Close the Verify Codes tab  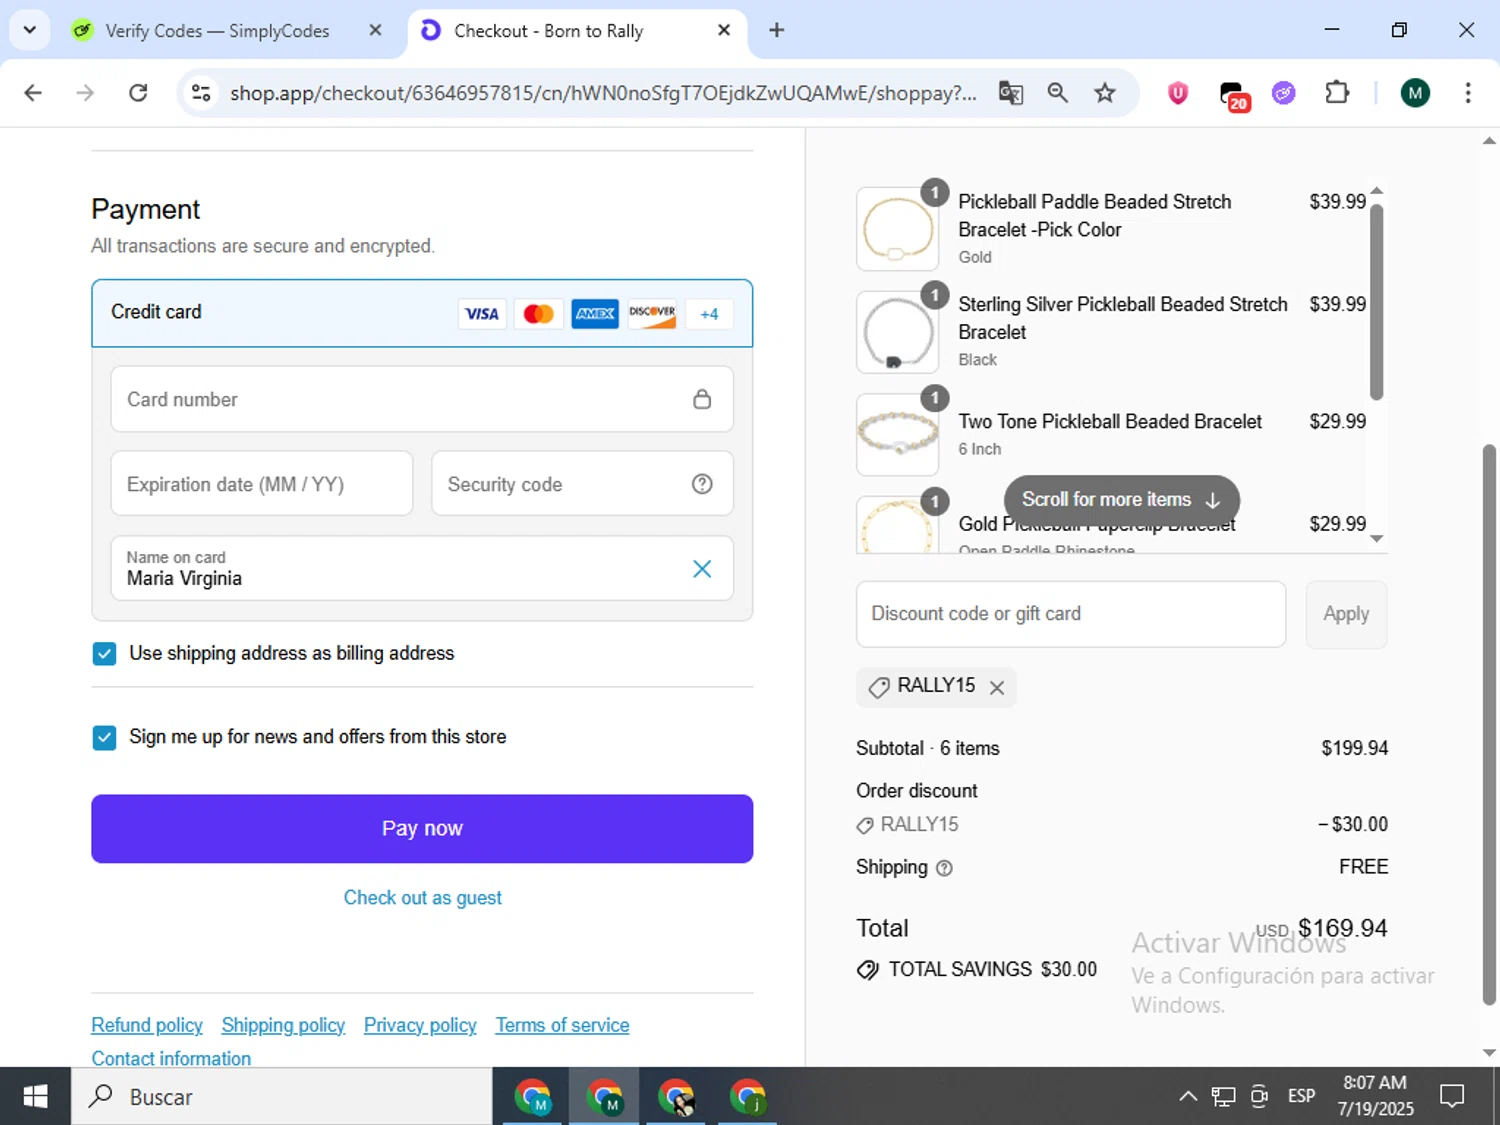[375, 30]
